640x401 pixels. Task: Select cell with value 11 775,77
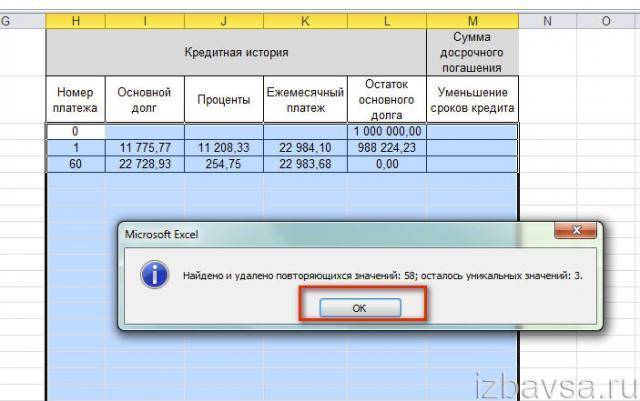click(144, 148)
